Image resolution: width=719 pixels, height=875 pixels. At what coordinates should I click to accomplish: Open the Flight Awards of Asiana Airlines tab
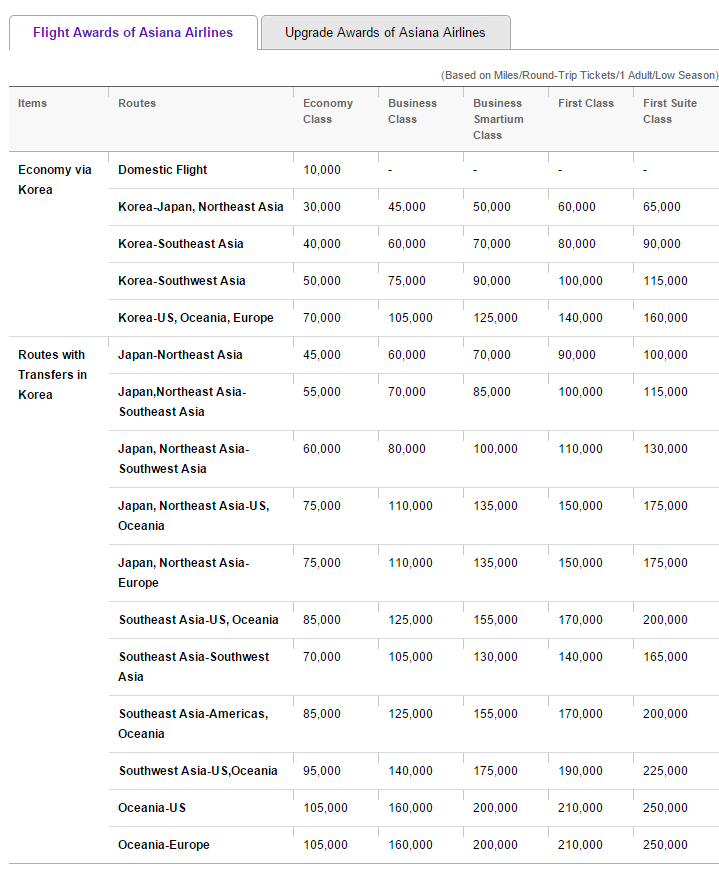coord(133,32)
